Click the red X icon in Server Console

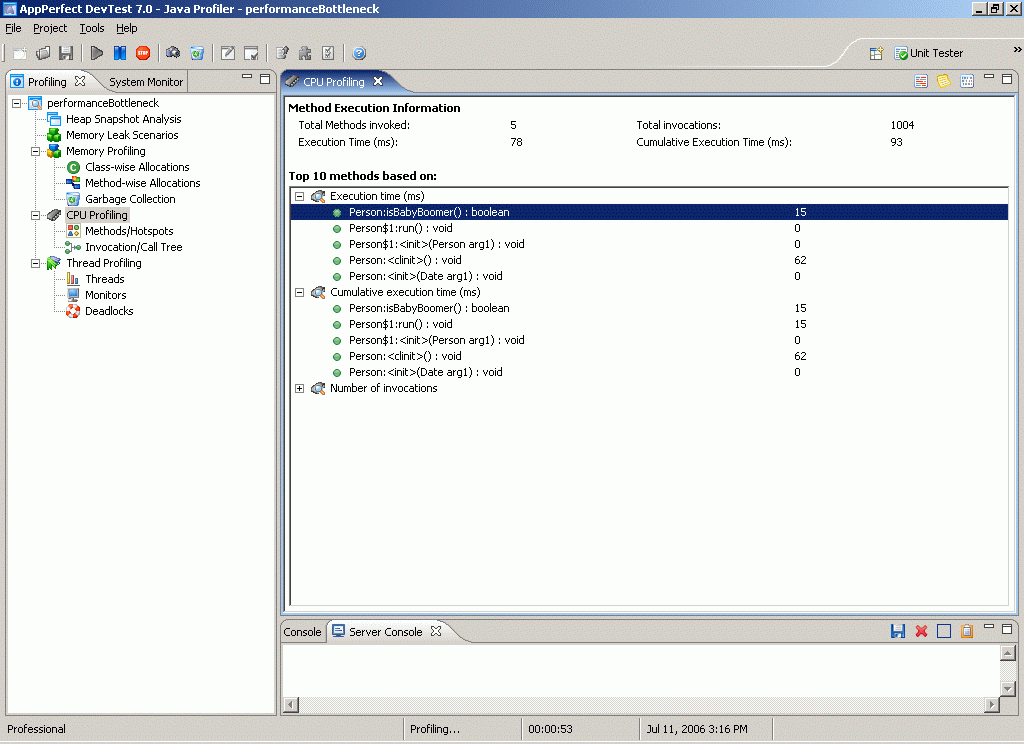coord(921,631)
